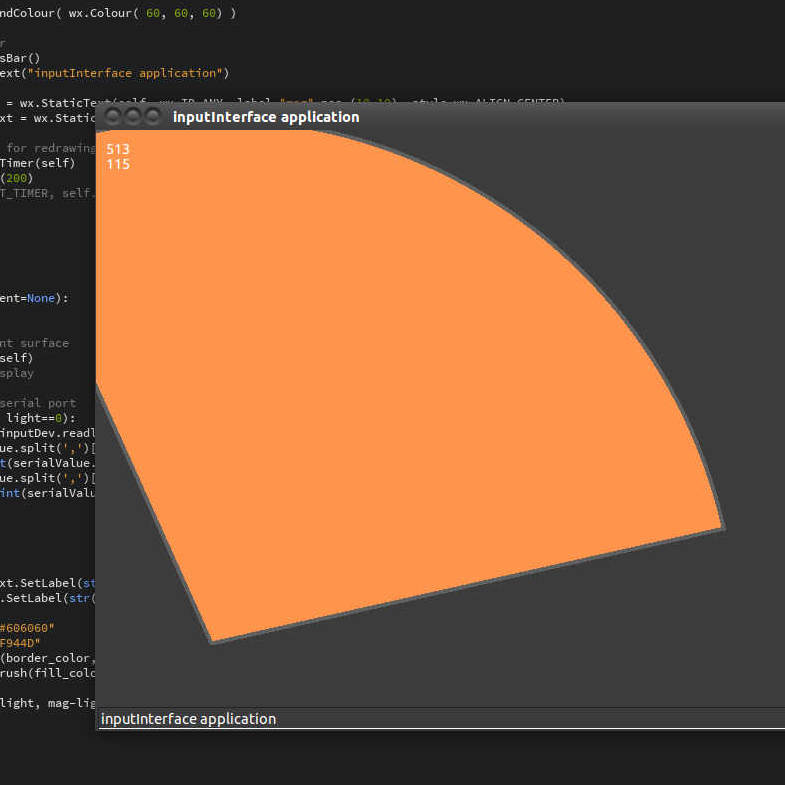Click the (200) value in editor

17,178
